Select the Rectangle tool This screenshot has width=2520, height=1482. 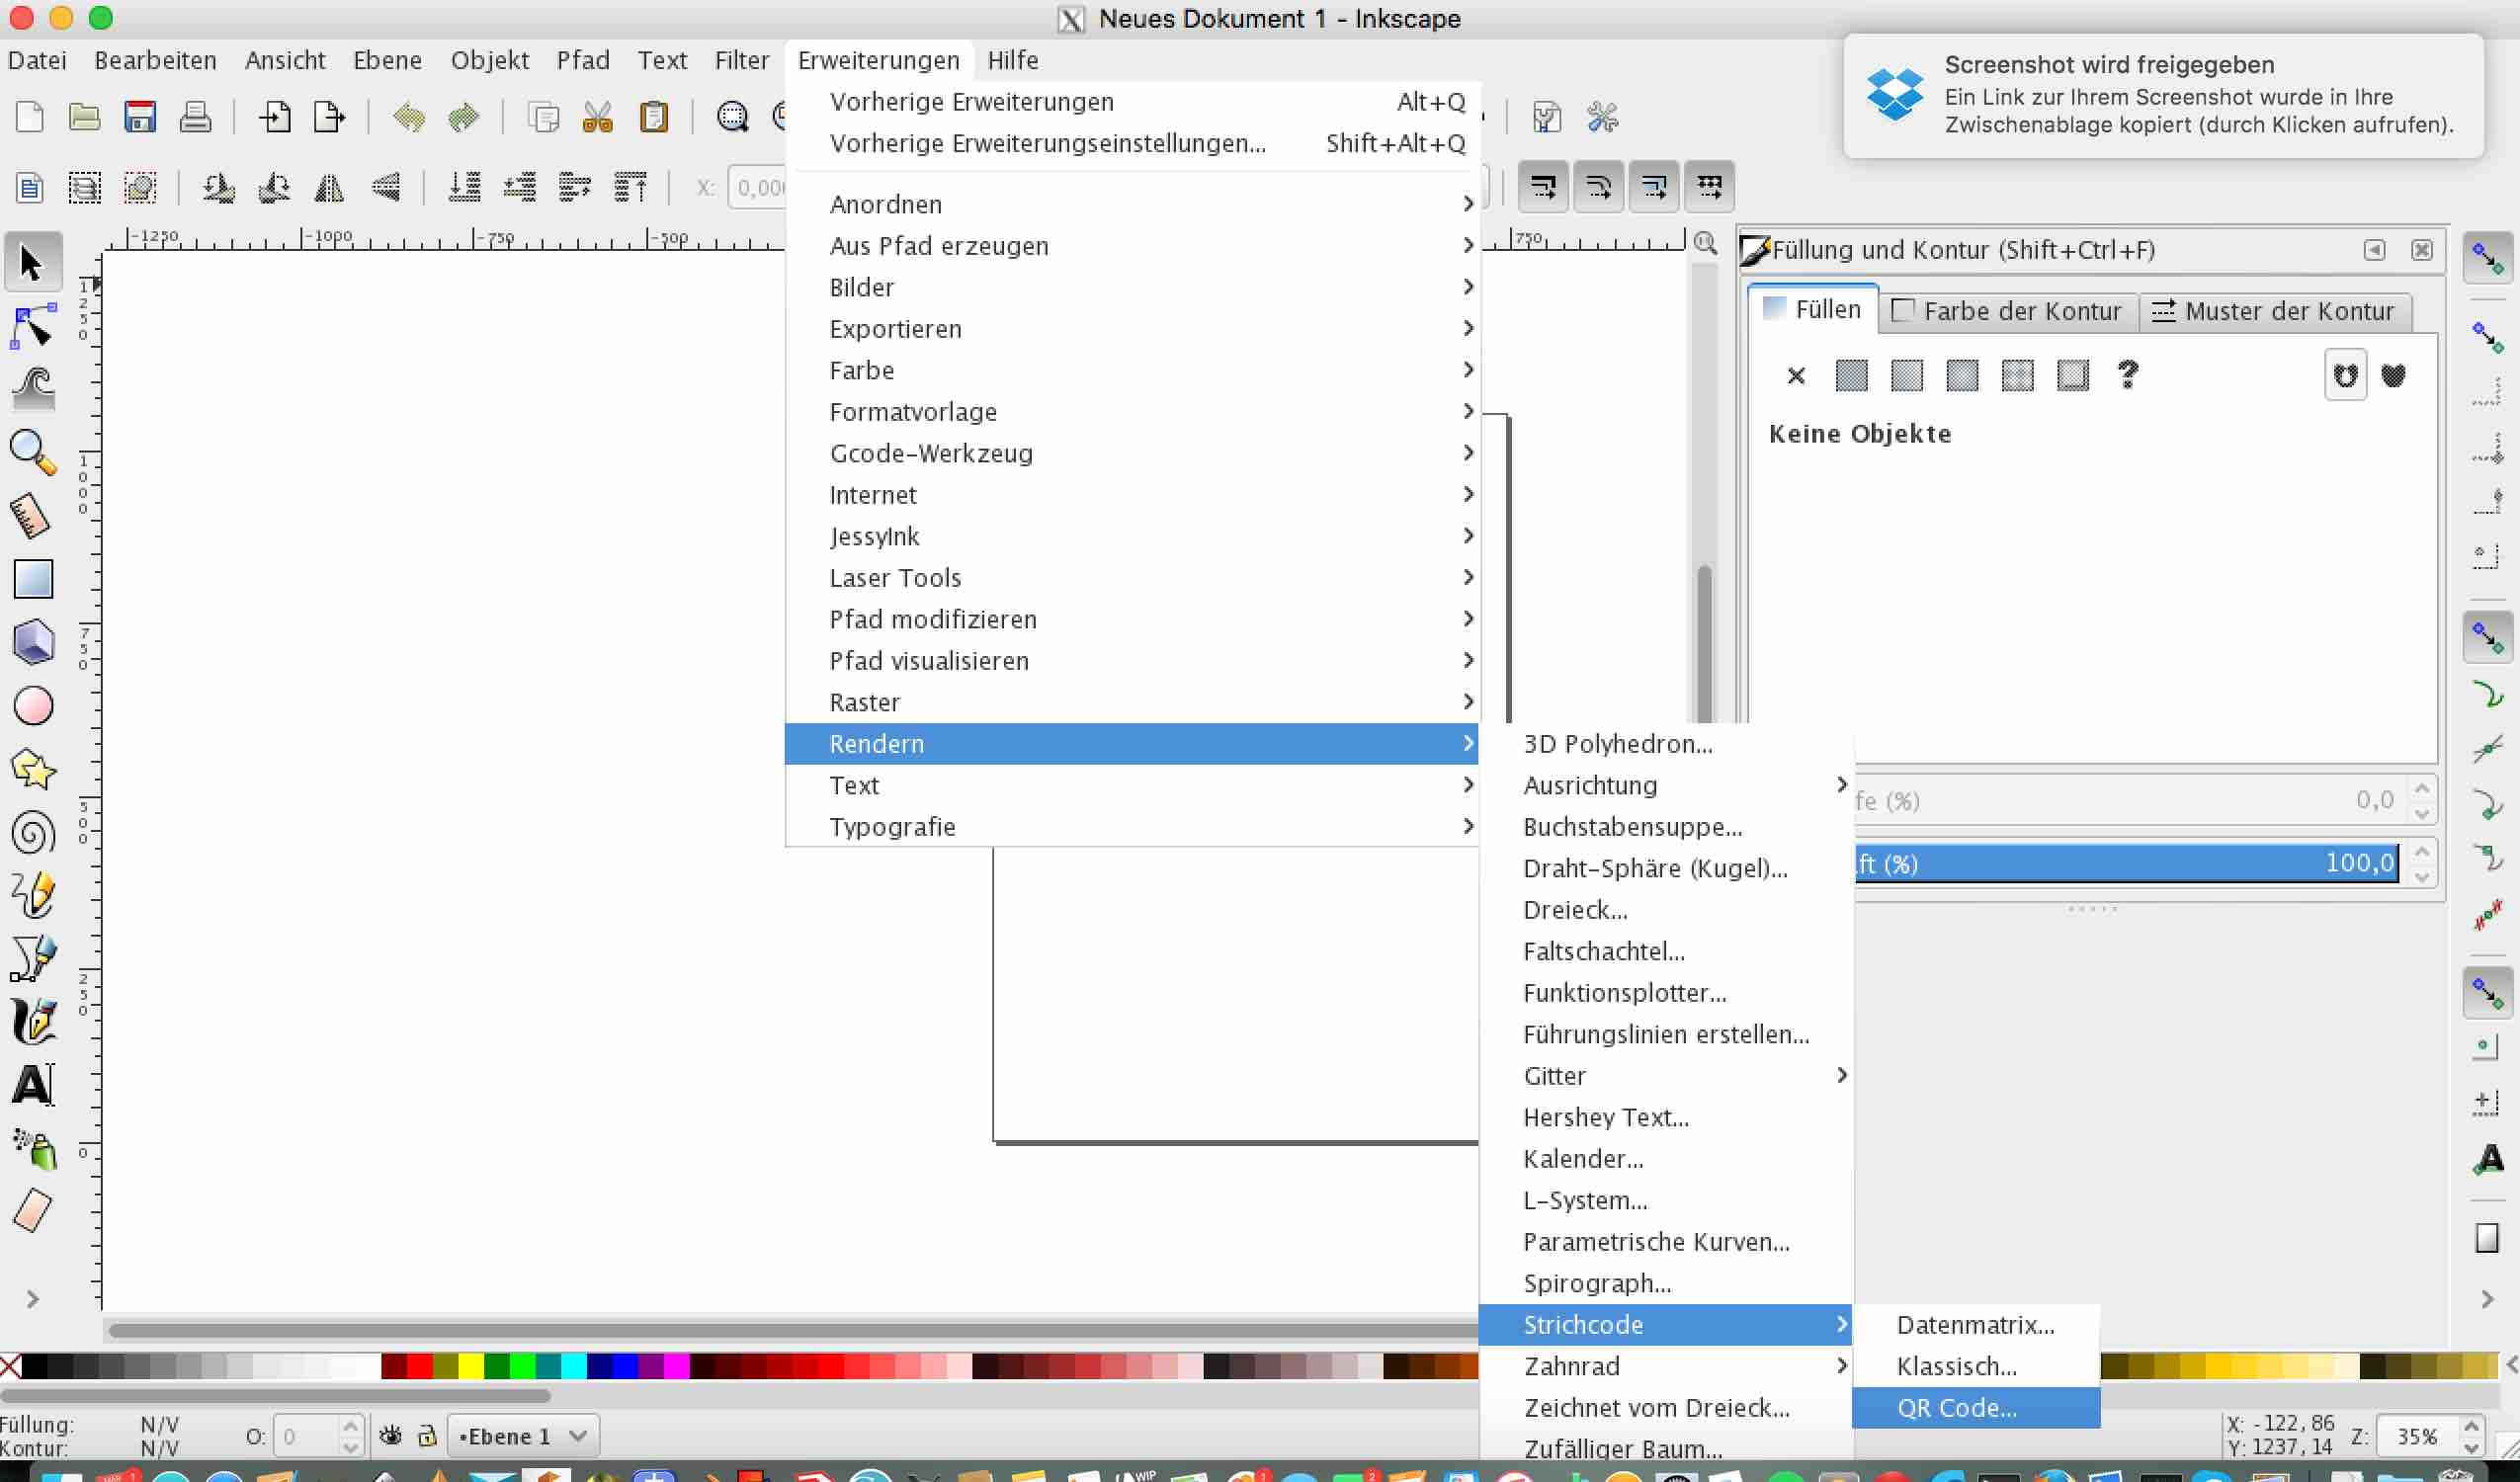32,579
